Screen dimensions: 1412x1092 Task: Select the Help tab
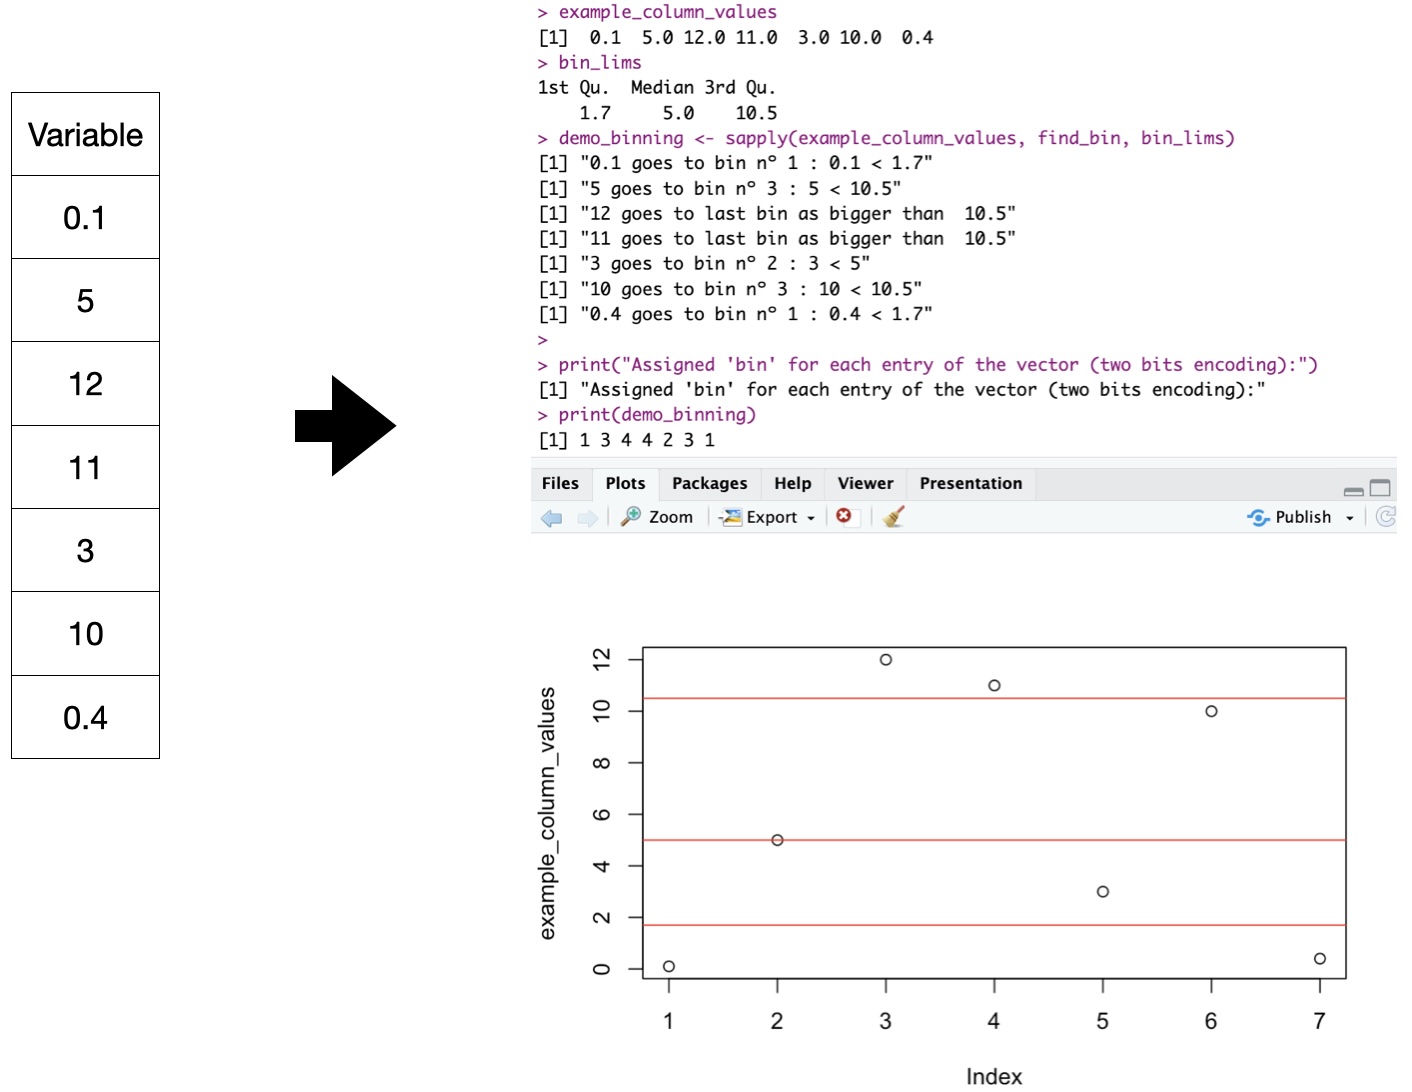click(x=792, y=484)
